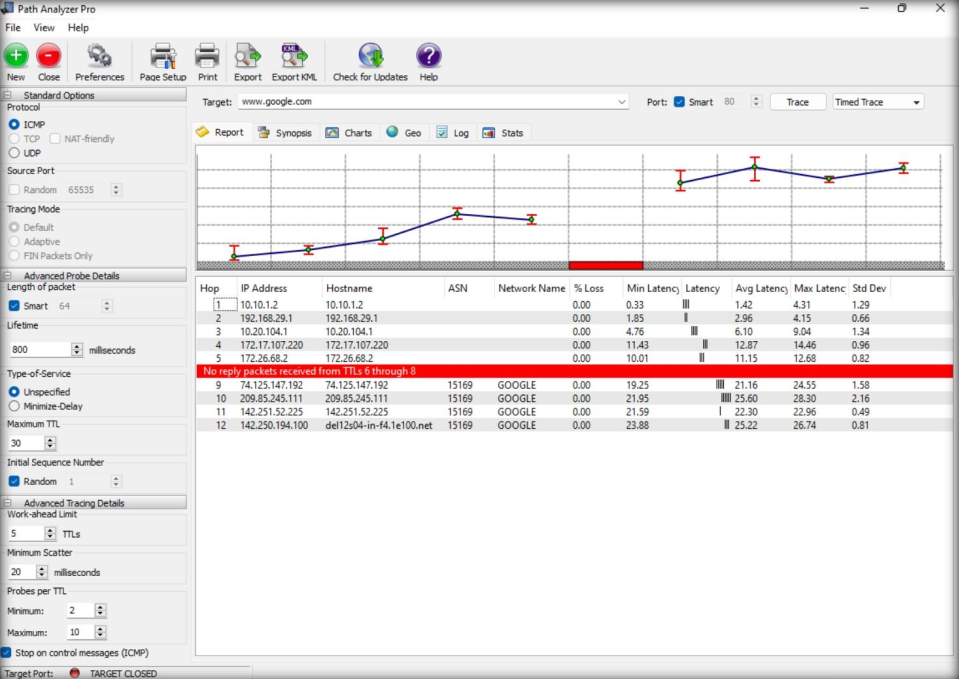
Task: Toggle Smart length of packet checkbox
Action: pos(13,306)
